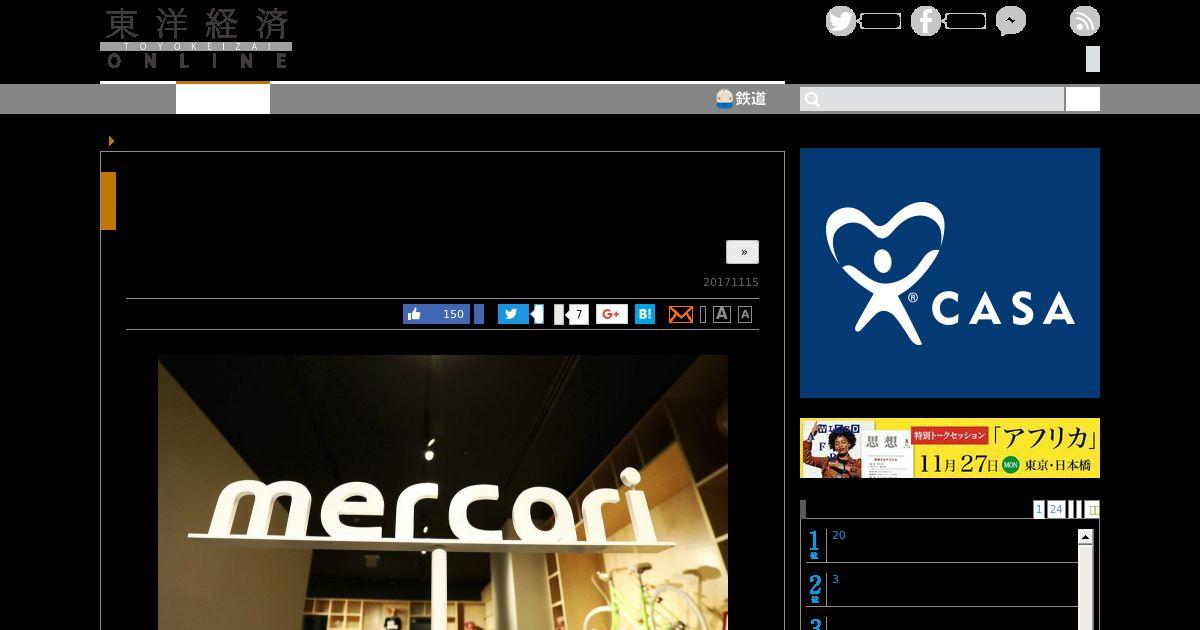Click the Facebook like count 150
Image resolution: width=1200 pixels, height=630 pixels.
453,314
